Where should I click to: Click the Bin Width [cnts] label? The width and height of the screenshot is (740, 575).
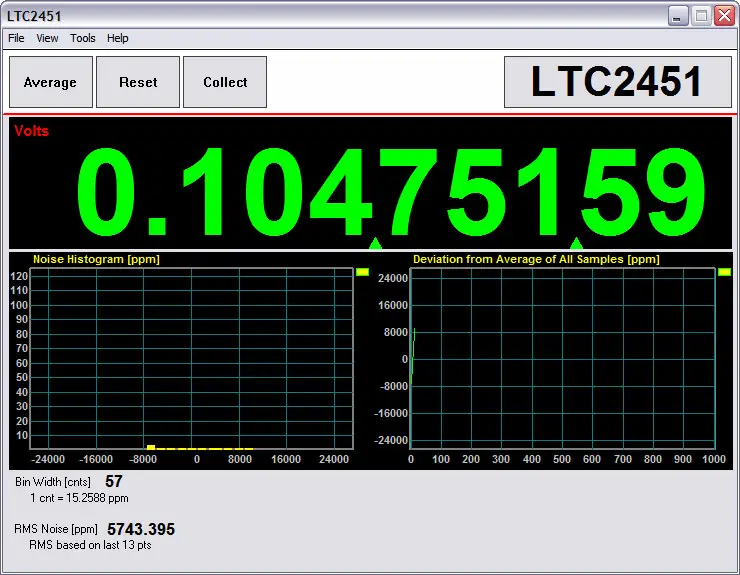point(53,482)
